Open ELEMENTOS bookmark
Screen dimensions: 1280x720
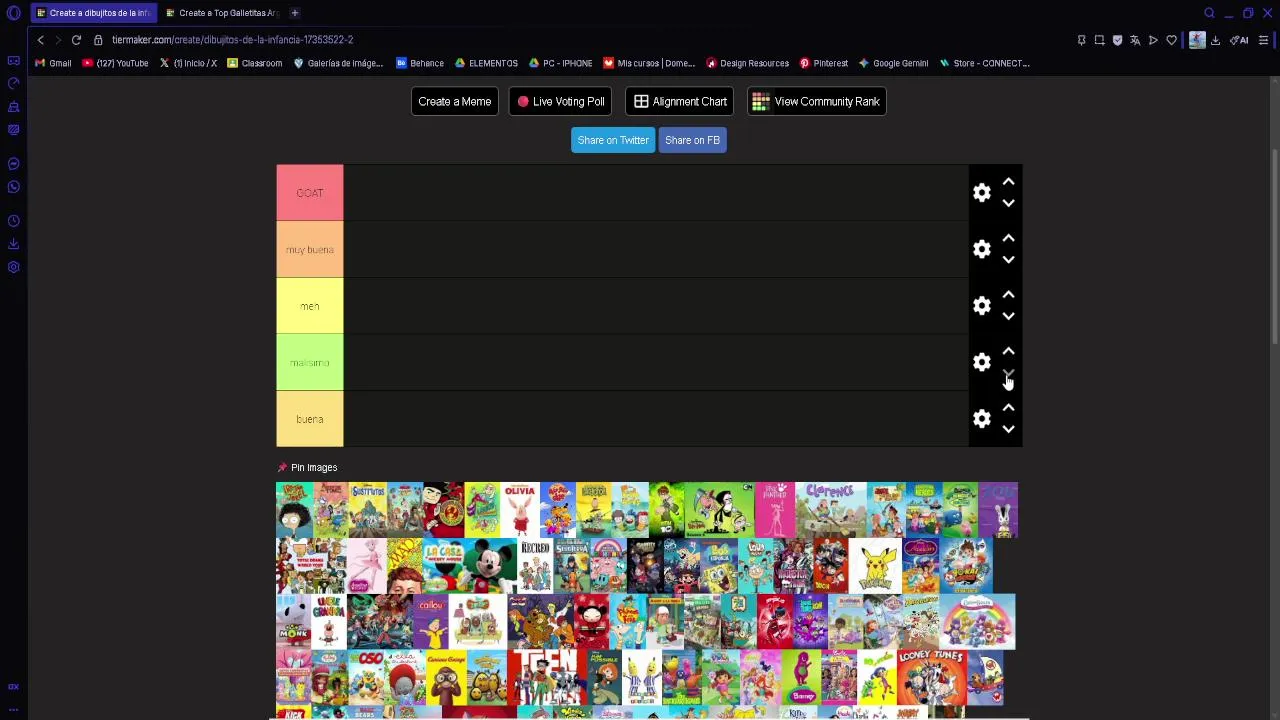tap(486, 63)
